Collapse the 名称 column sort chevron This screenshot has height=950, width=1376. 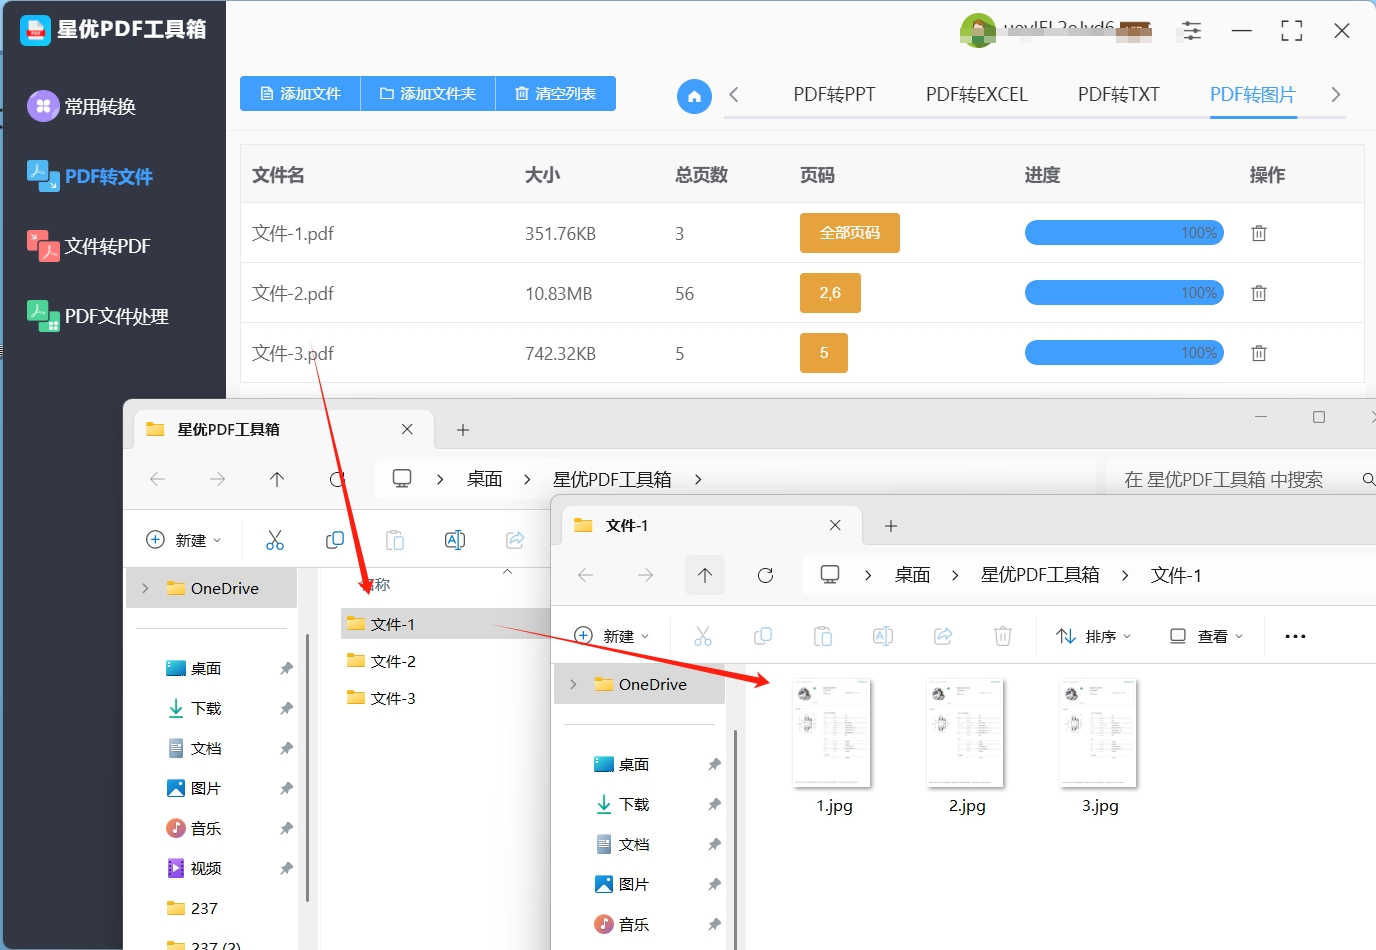(x=507, y=571)
